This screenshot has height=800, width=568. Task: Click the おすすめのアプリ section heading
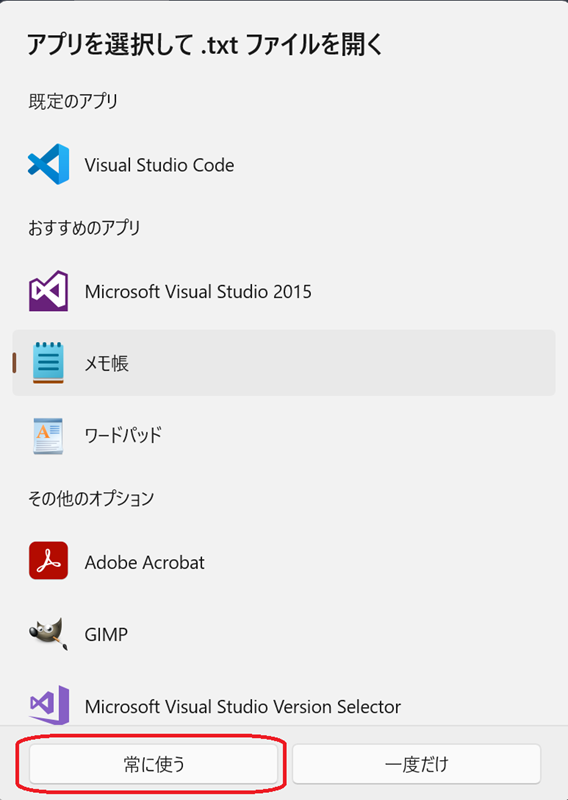tap(84, 228)
